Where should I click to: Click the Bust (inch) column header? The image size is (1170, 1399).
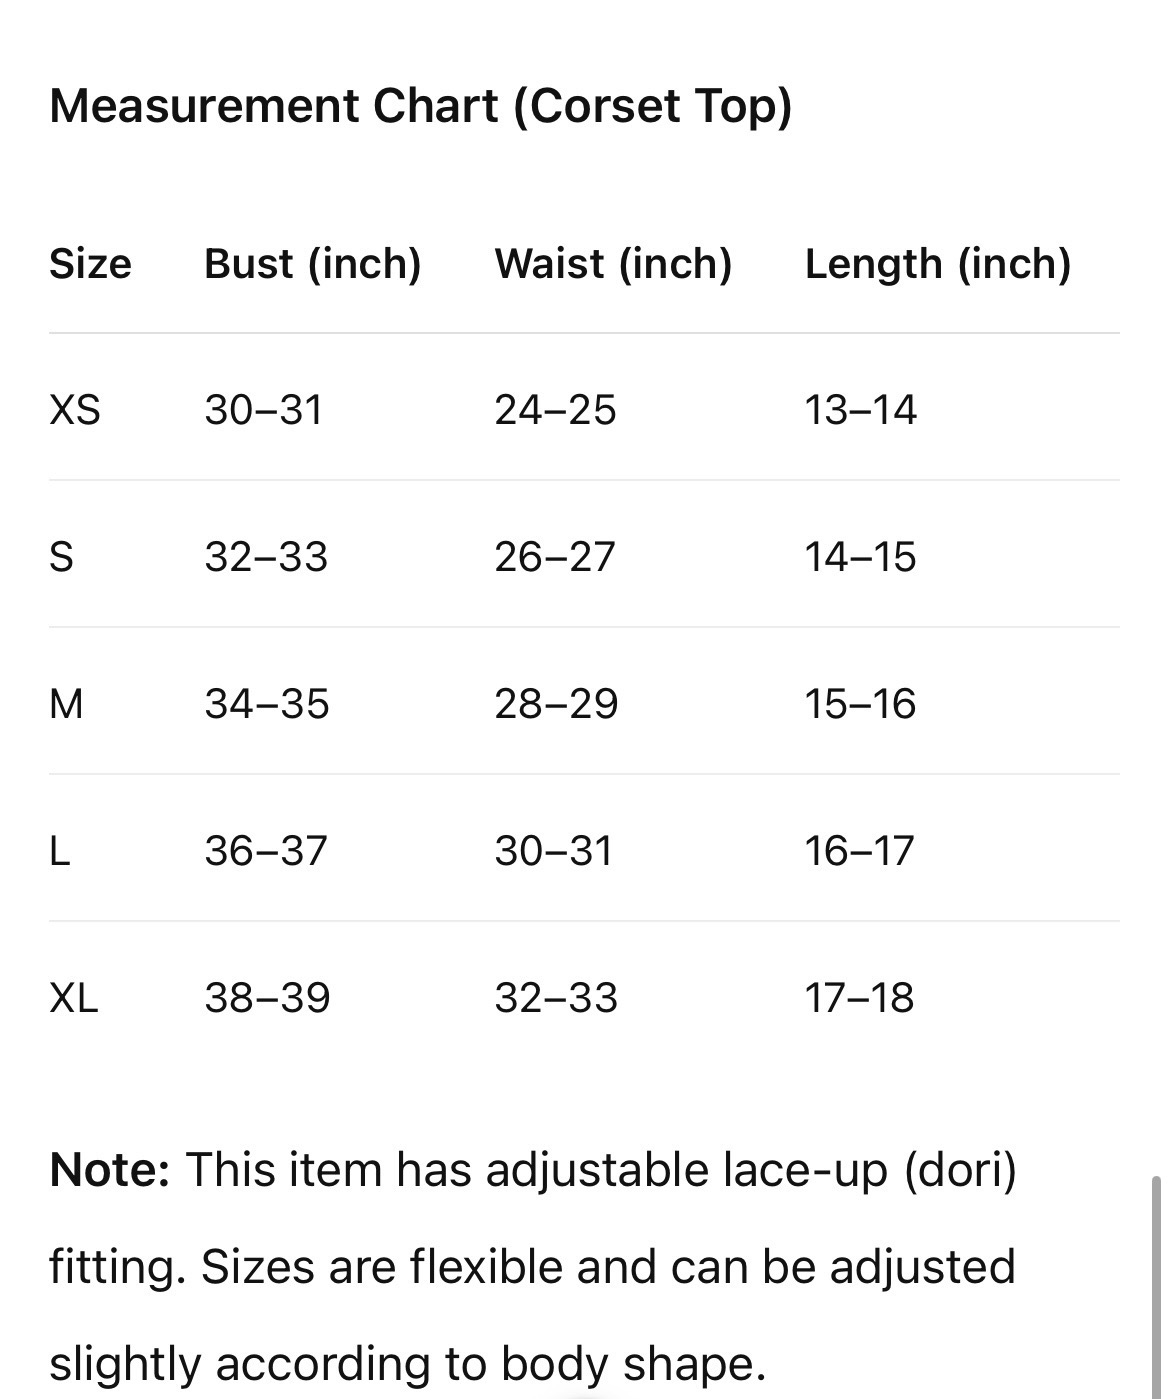313,264
